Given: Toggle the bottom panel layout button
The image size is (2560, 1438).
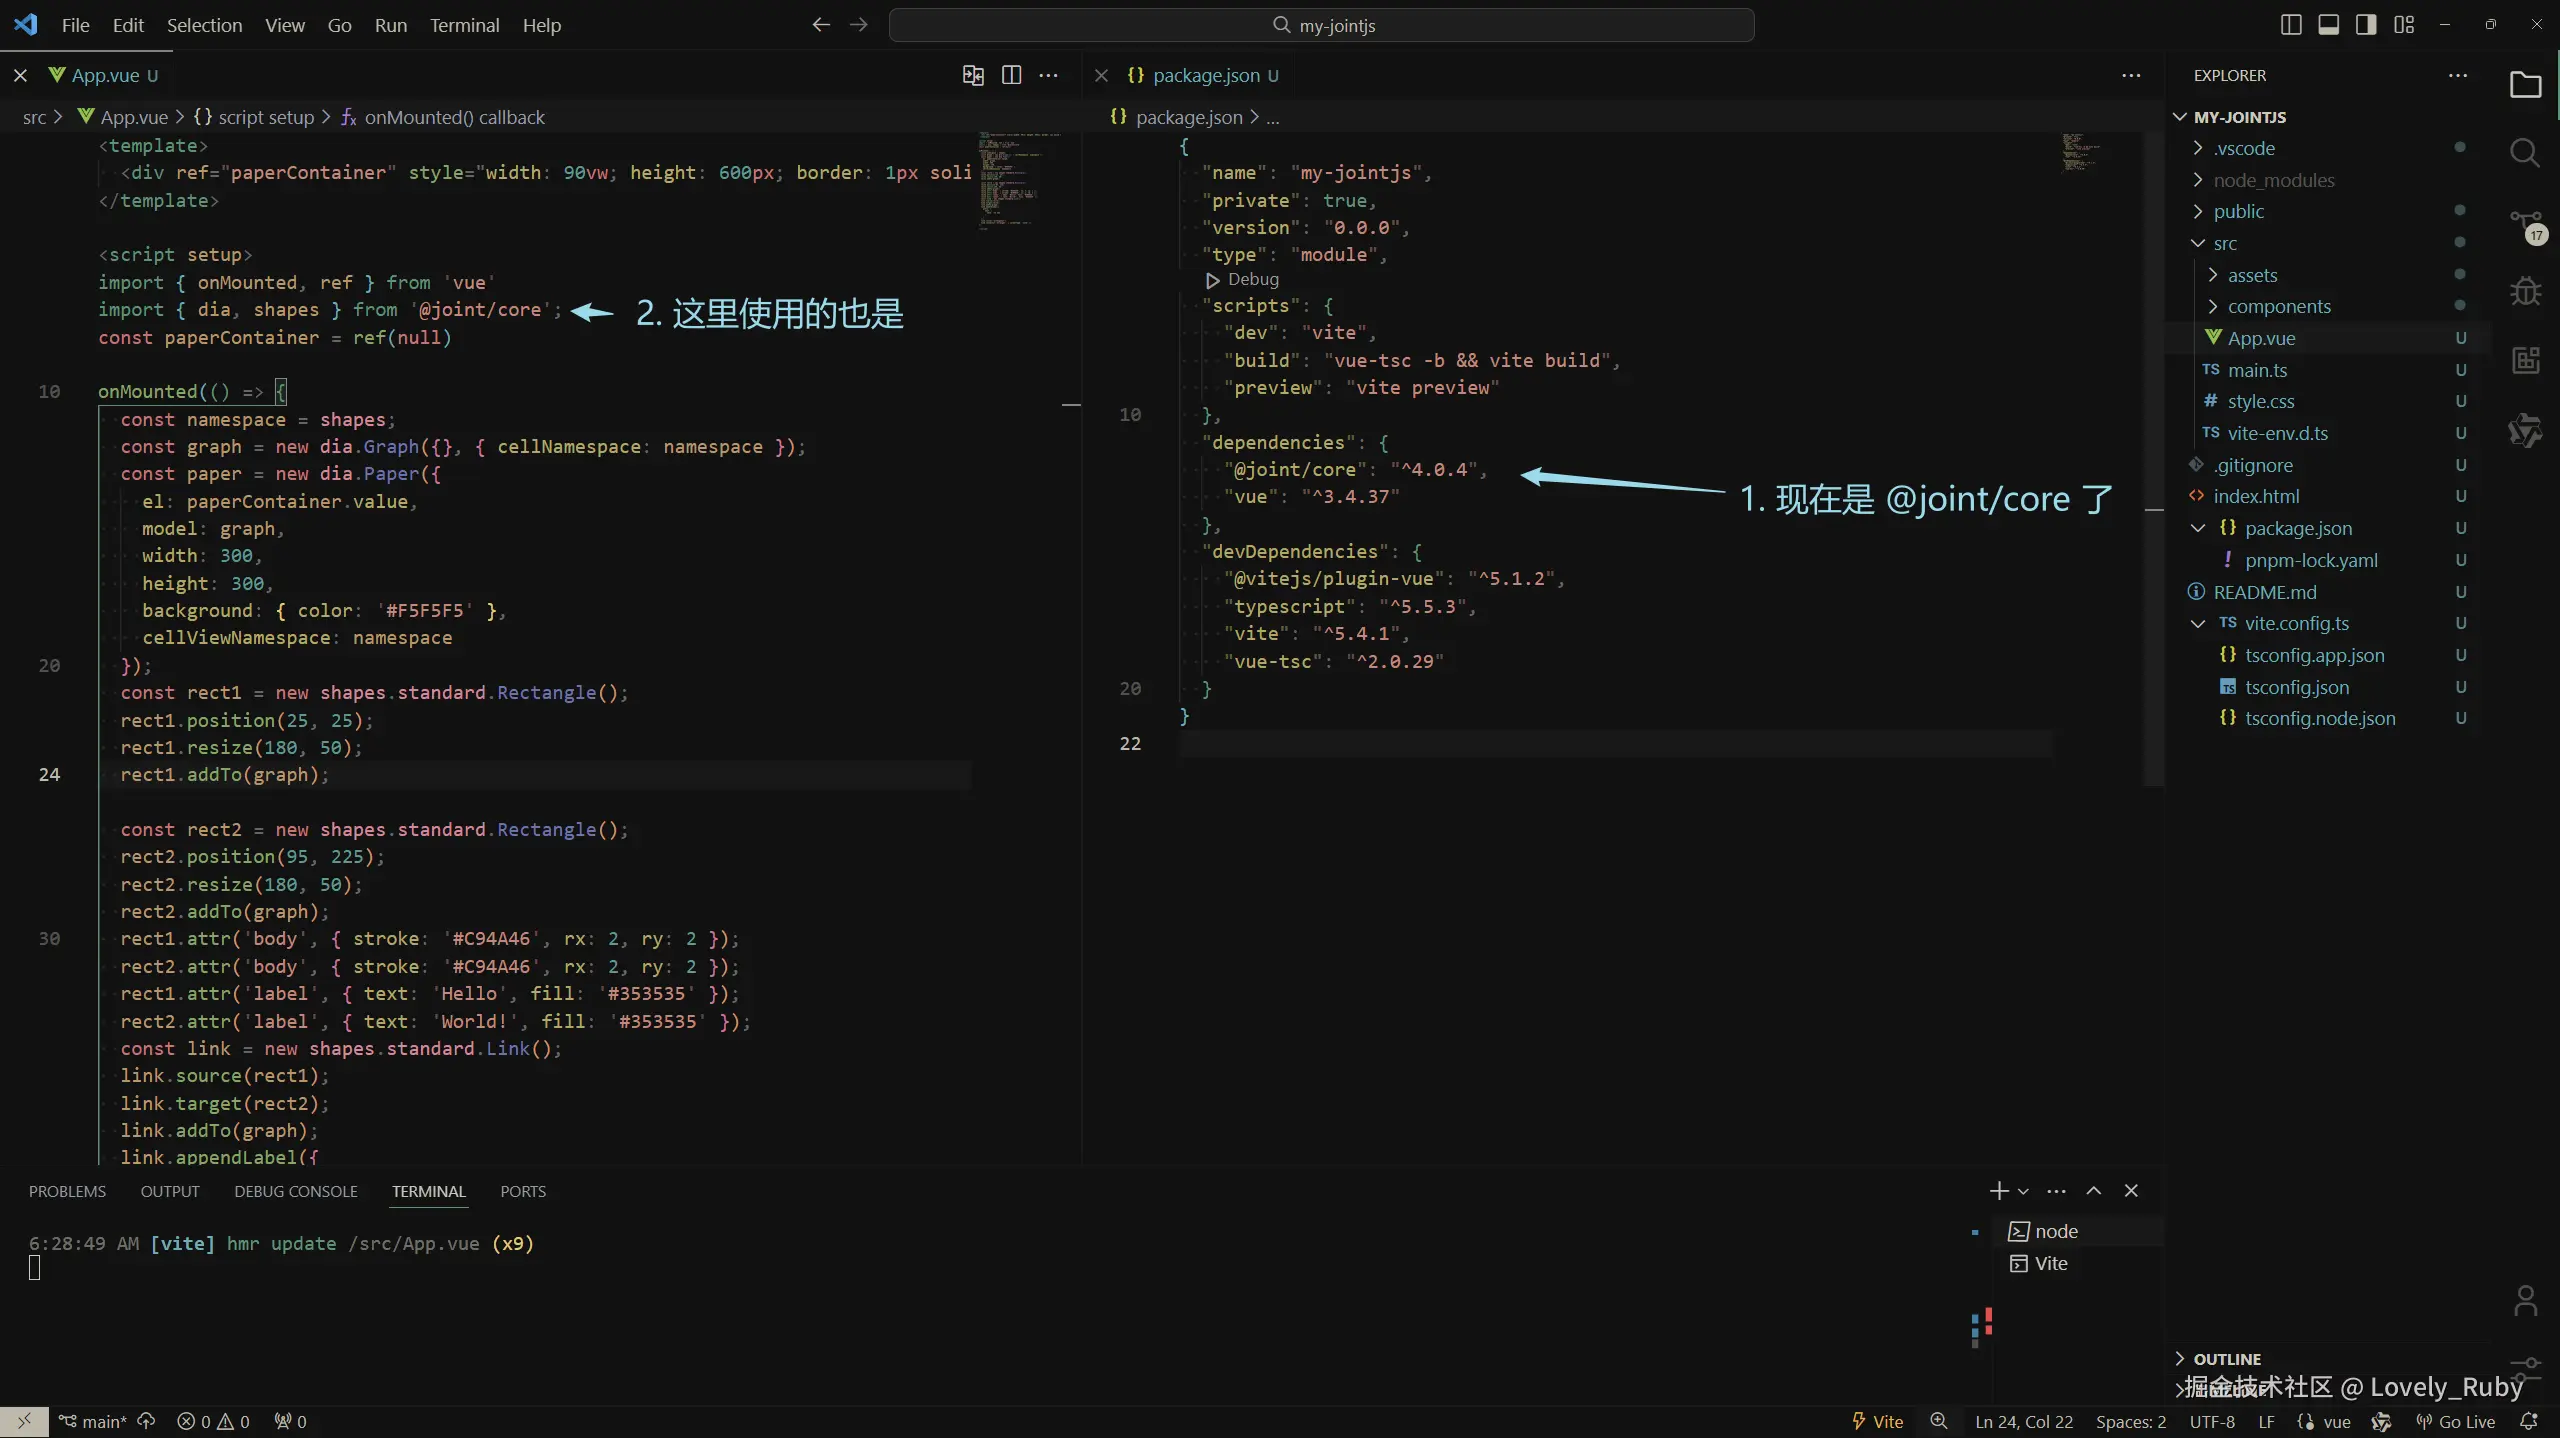Looking at the screenshot, I should pos(2329,25).
